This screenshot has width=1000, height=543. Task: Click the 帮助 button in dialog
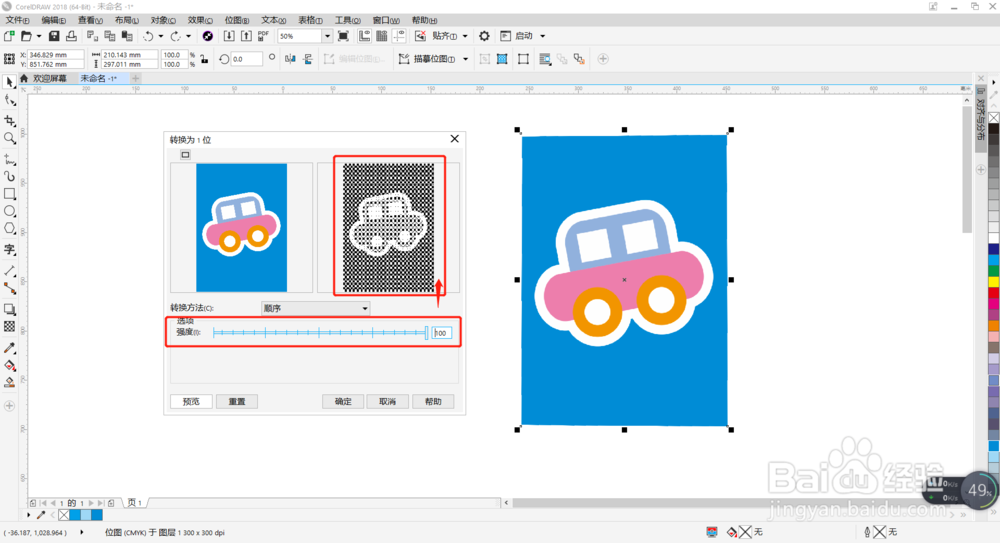[433, 401]
